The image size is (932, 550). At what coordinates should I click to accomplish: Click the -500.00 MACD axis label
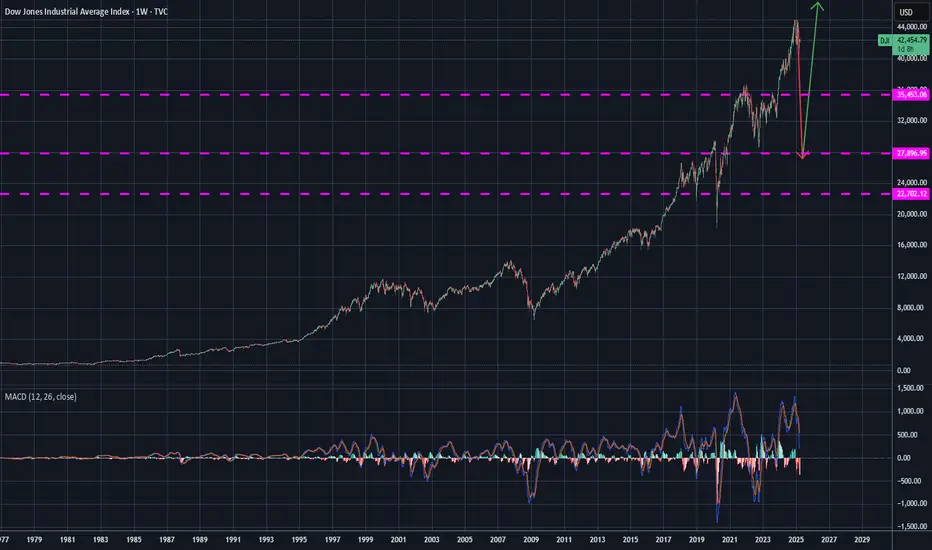click(911, 481)
